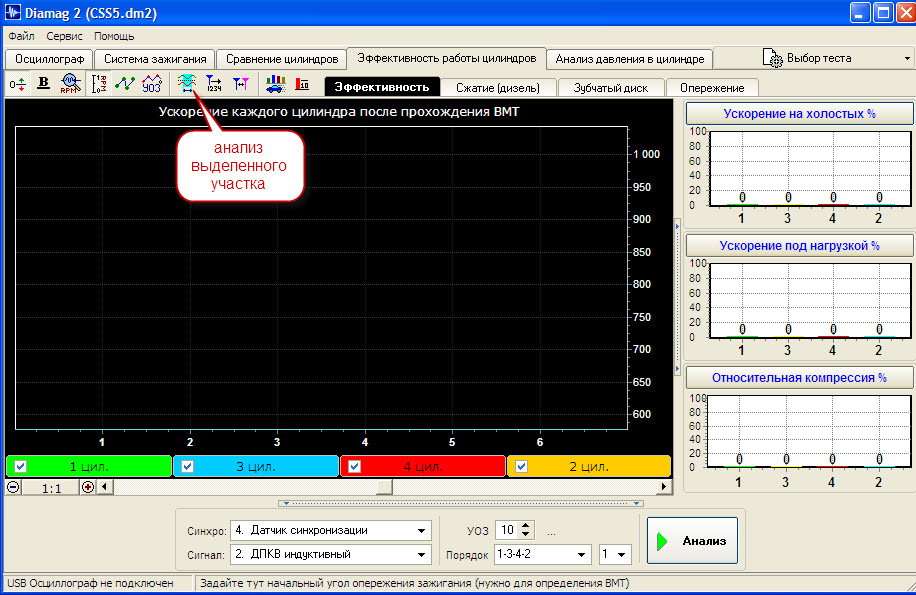This screenshot has height=595, width=916.
Task: Decrease the УОЗ value with down arrow
Action: [x=526, y=535]
